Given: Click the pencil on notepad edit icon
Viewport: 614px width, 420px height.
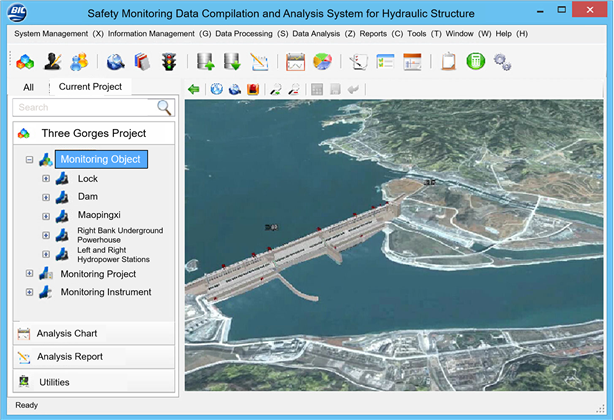Looking at the screenshot, I should pos(259,62).
